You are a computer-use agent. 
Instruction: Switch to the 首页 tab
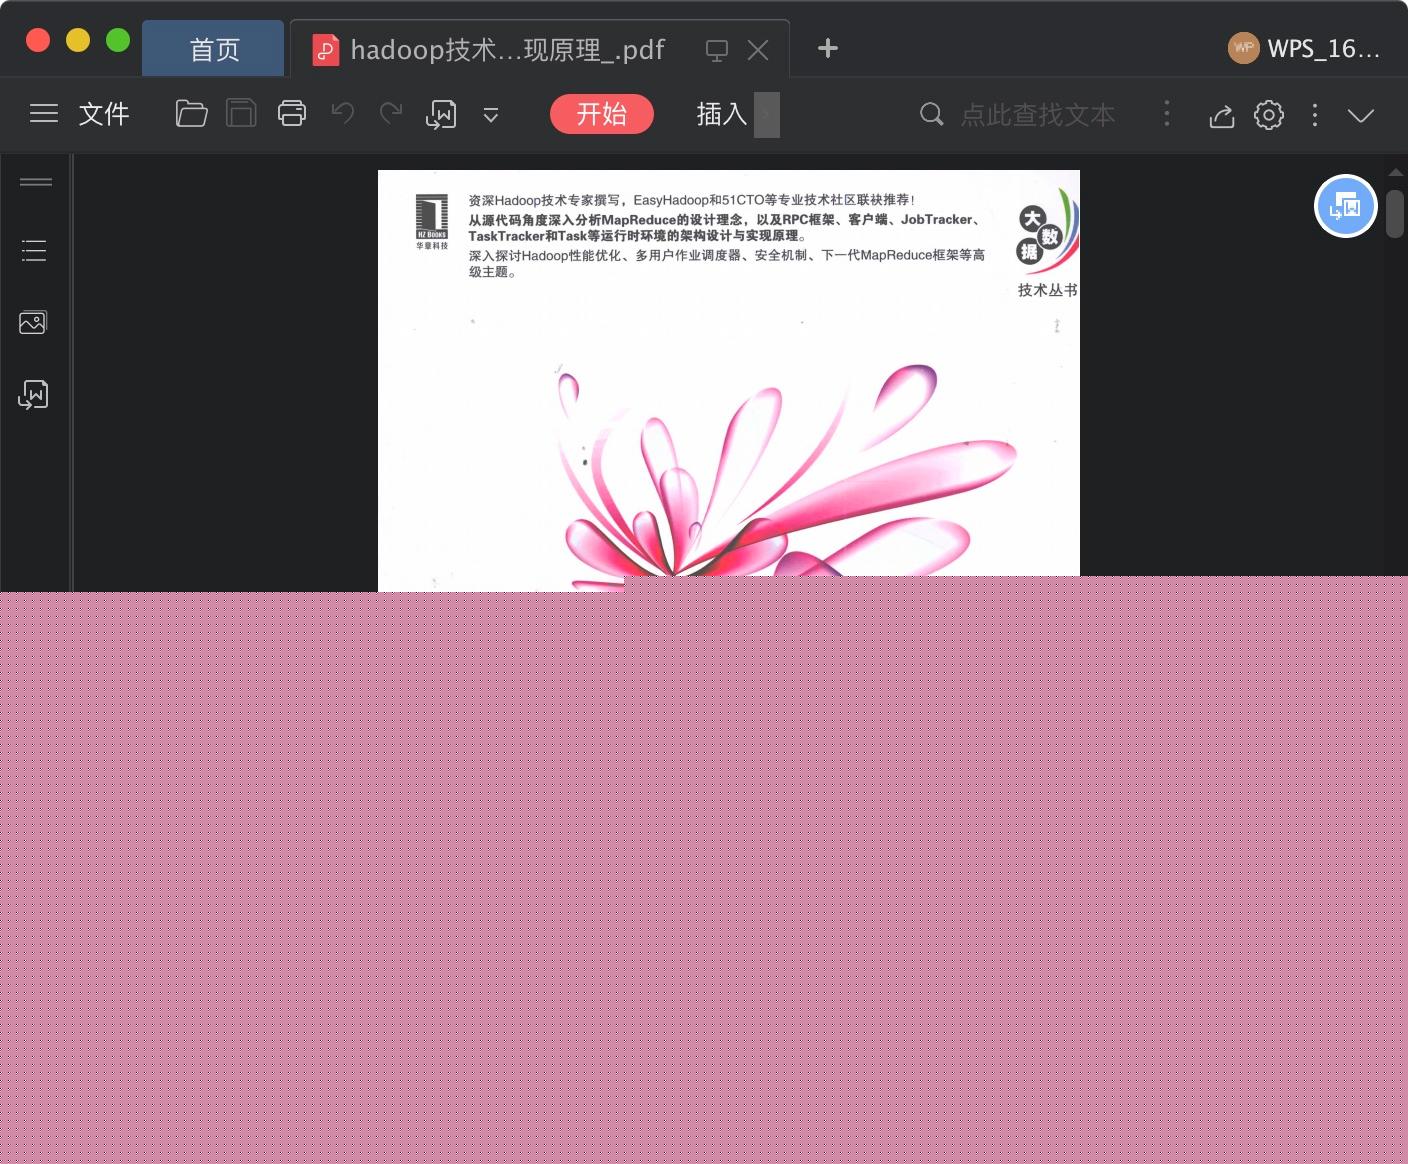pos(212,48)
